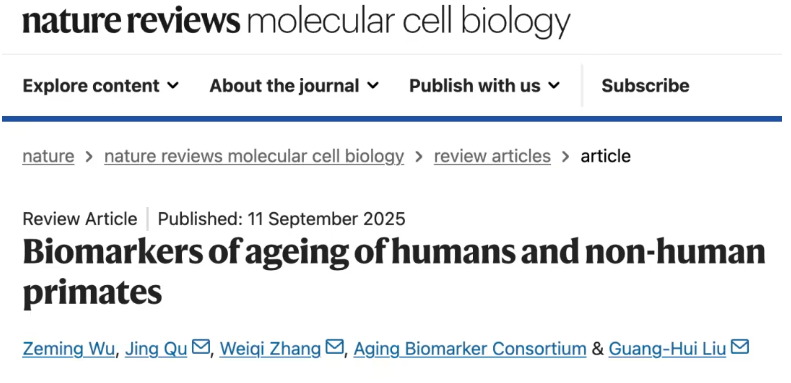Click the Biomarkers of ageing article title

pyautogui.click(x=394, y=271)
